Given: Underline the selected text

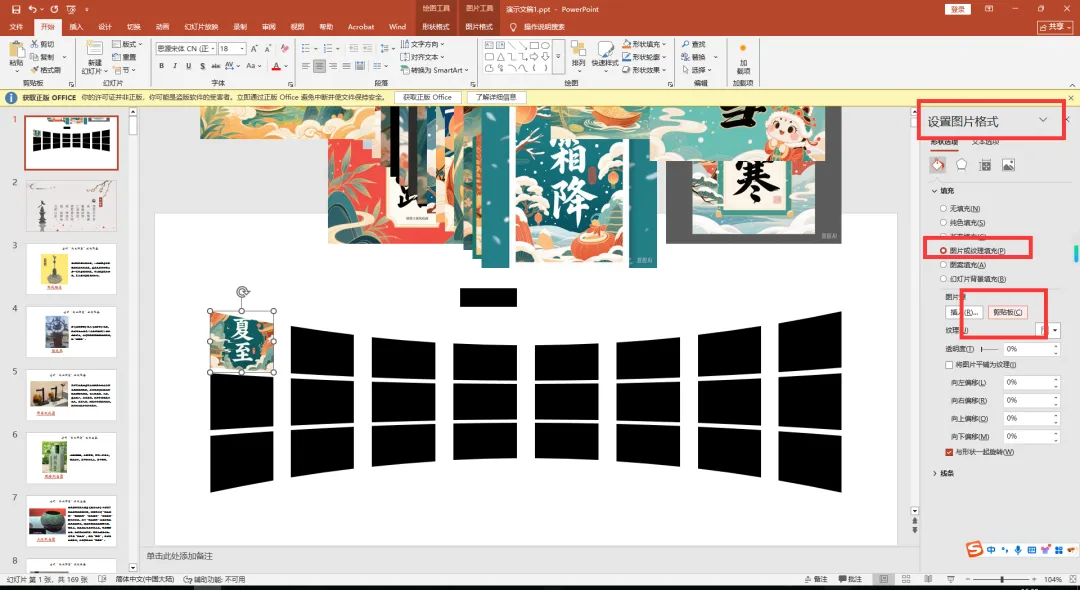Looking at the screenshot, I should pos(188,66).
